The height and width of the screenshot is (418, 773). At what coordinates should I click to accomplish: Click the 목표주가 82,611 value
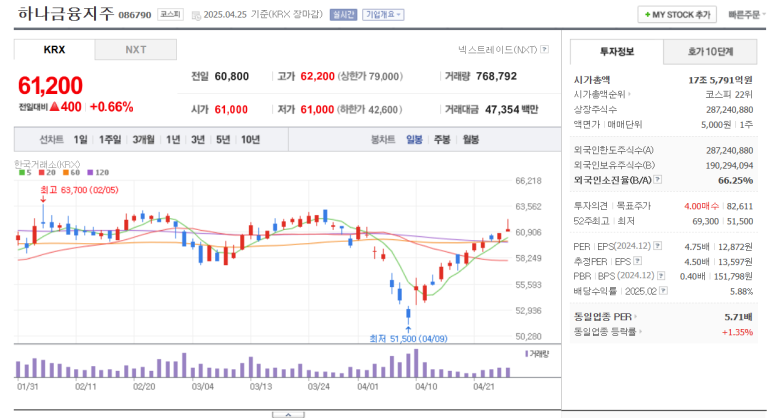[739, 206]
